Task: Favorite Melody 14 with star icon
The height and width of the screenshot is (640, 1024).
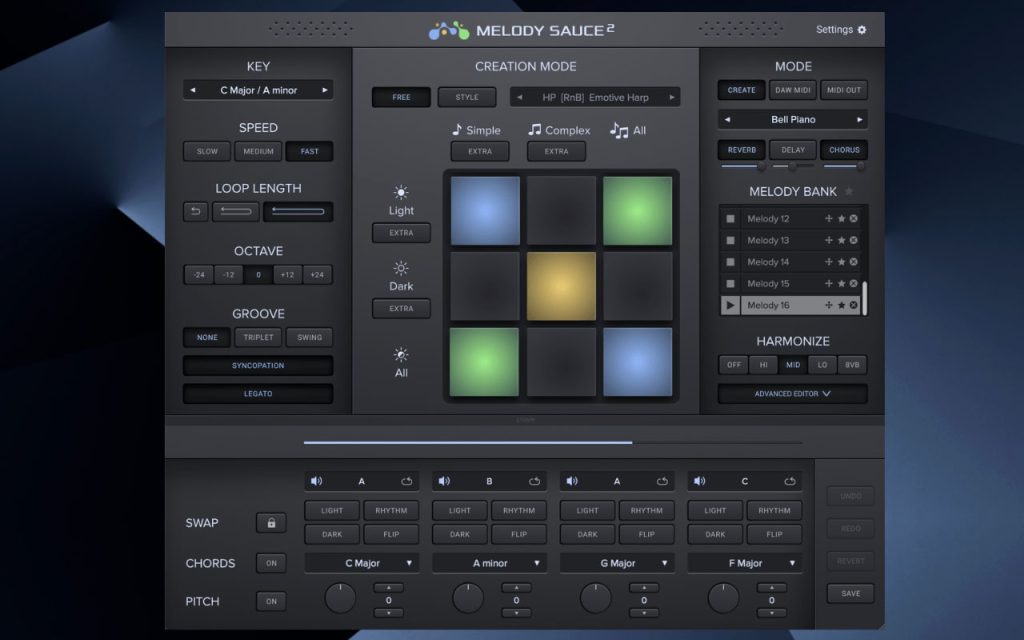Action: (x=842, y=262)
